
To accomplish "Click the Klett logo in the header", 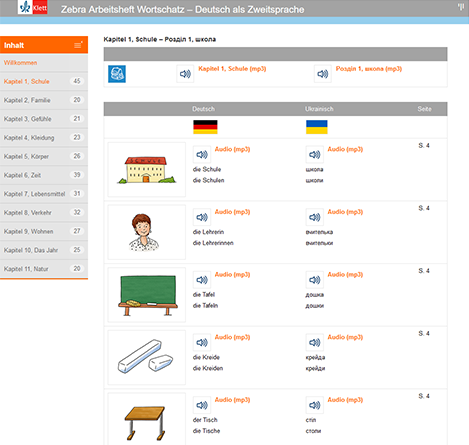I will pos(33,7).
